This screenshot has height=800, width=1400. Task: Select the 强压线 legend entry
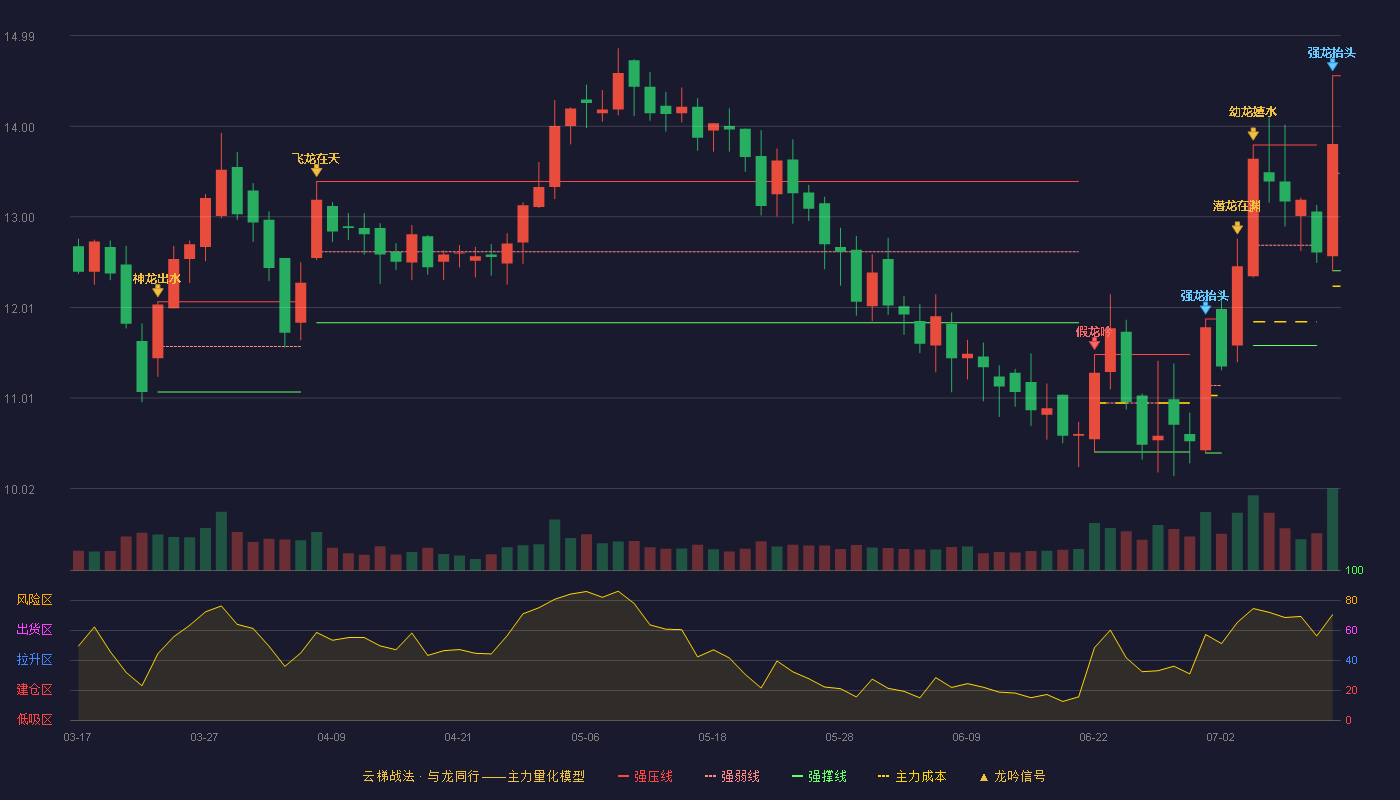click(x=645, y=776)
